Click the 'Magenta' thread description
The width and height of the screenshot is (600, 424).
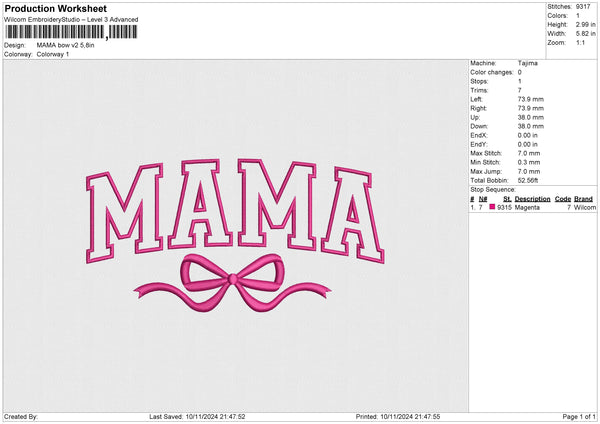527,207
